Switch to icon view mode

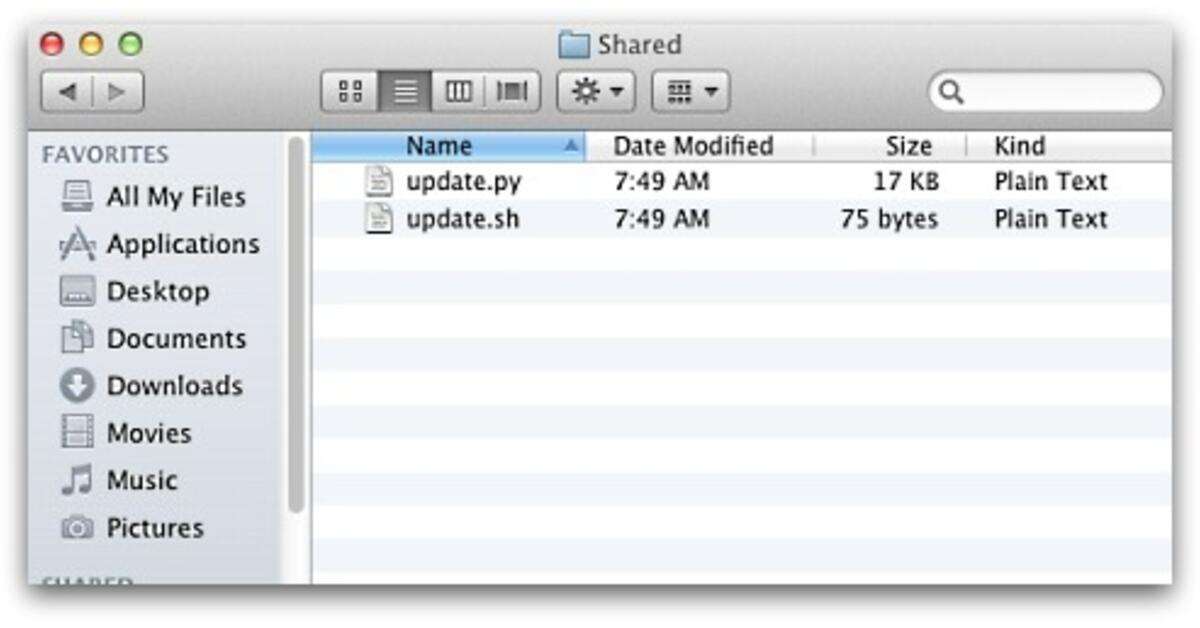[x=349, y=90]
